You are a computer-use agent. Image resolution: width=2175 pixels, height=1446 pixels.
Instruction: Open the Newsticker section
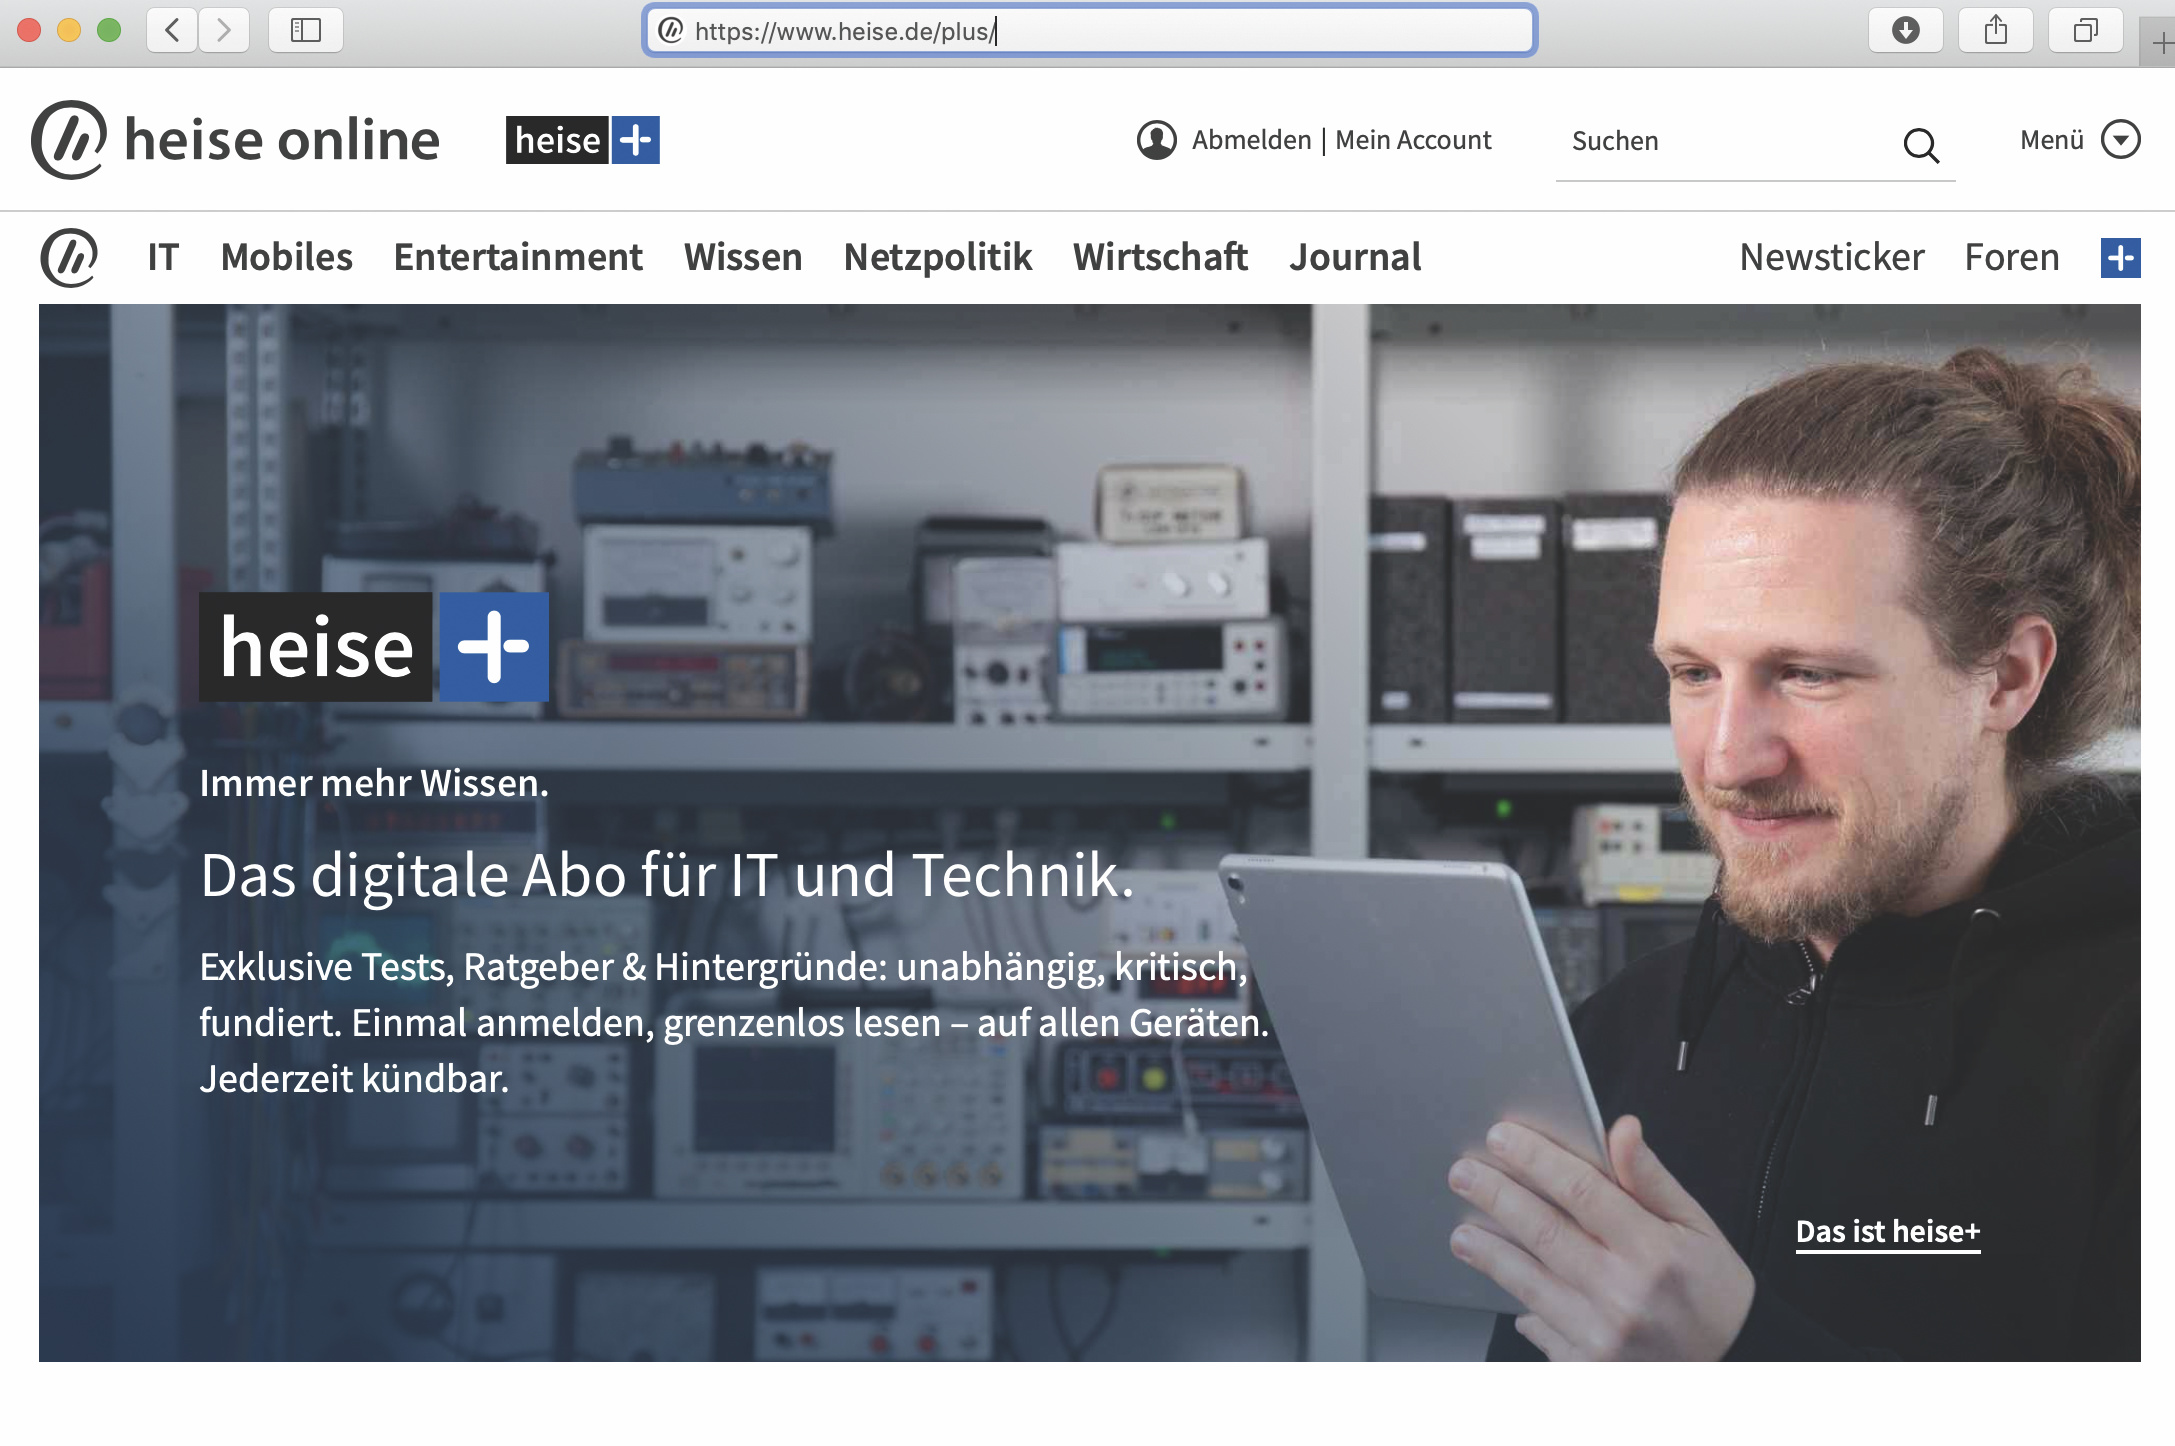click(1831, 257)
